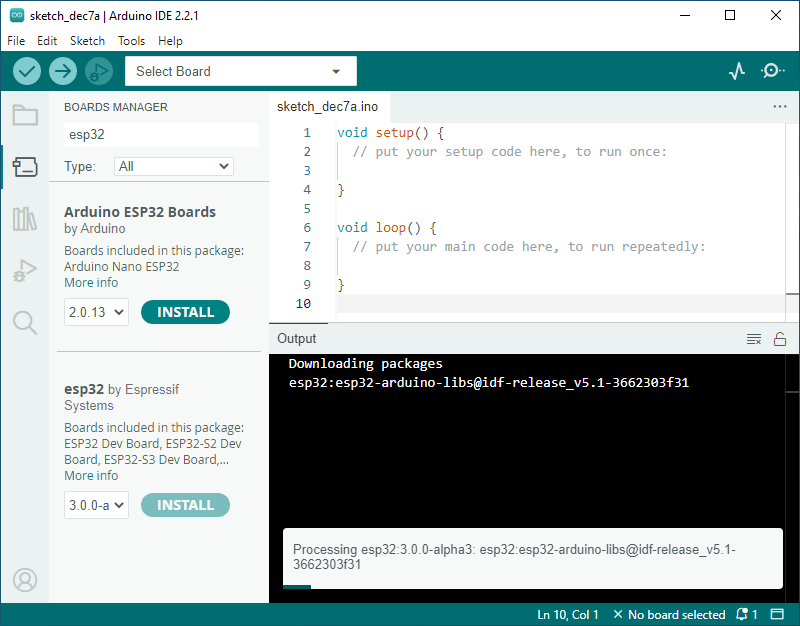The image size is (800, 626).
Task: Open More info link for esp32 by Espressif
Action: [91, 475]
